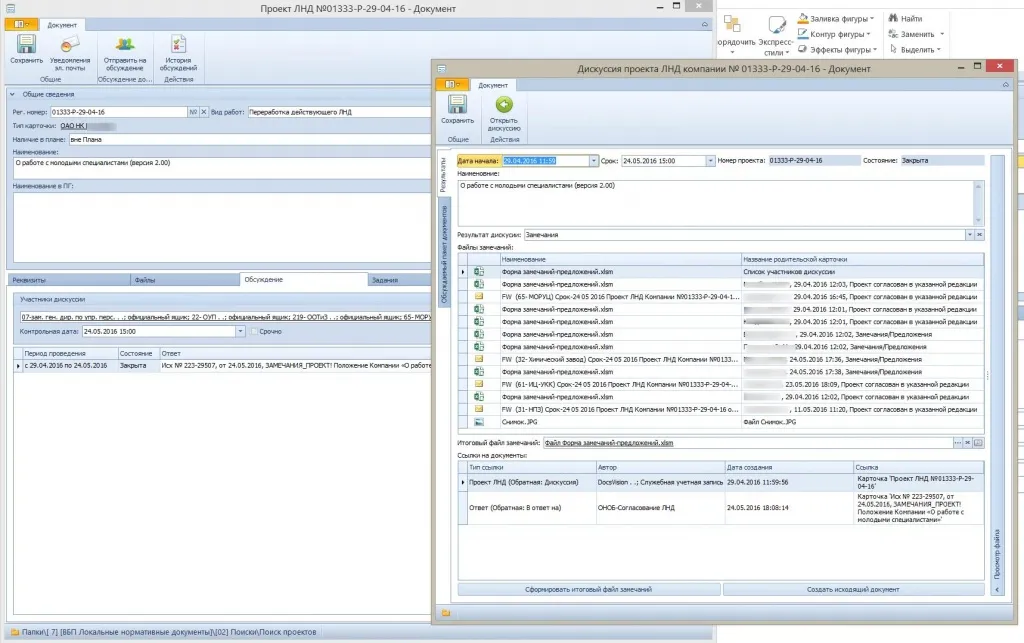The width and height of the screenshot is (1024, 643).
Task: Click Отправить на обсуждение icon
Action: (x=124, y=45)
